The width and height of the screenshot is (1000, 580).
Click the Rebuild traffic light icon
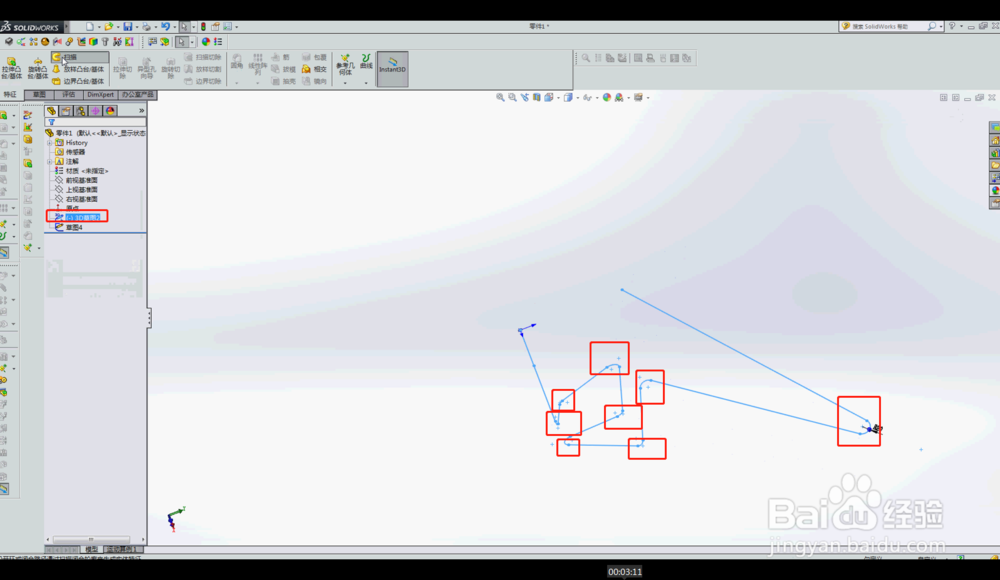(x=203, y=27)
